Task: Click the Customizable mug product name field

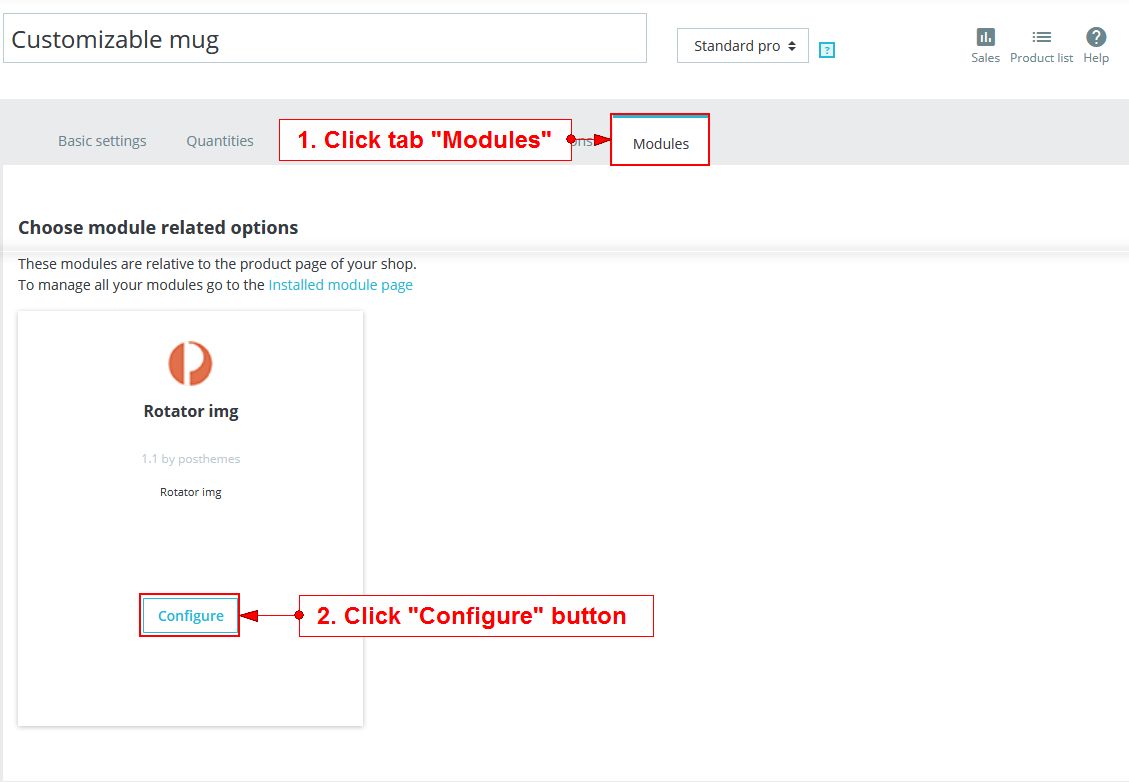Action: (x=325, y=39)
